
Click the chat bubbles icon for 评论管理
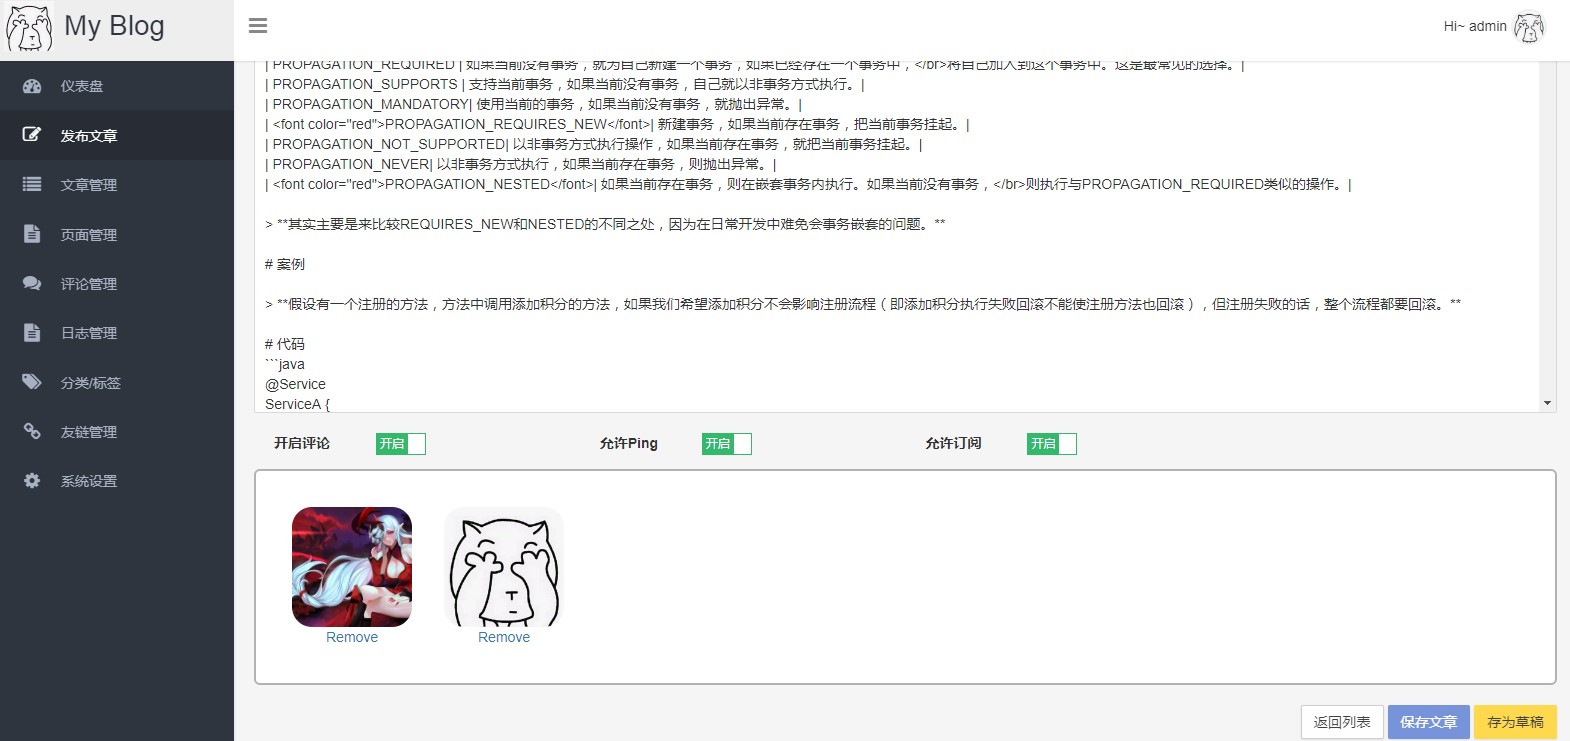pos(32,283)
